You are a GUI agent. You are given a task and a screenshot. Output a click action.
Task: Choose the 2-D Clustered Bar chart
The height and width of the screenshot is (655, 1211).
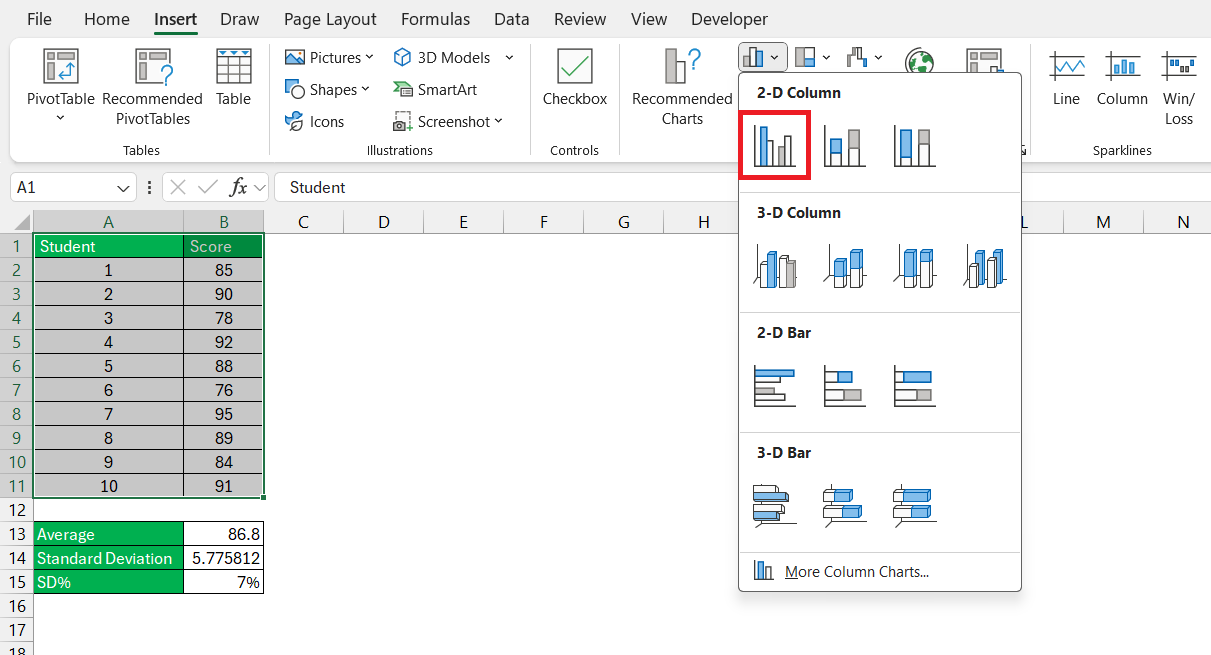point(775,386)
